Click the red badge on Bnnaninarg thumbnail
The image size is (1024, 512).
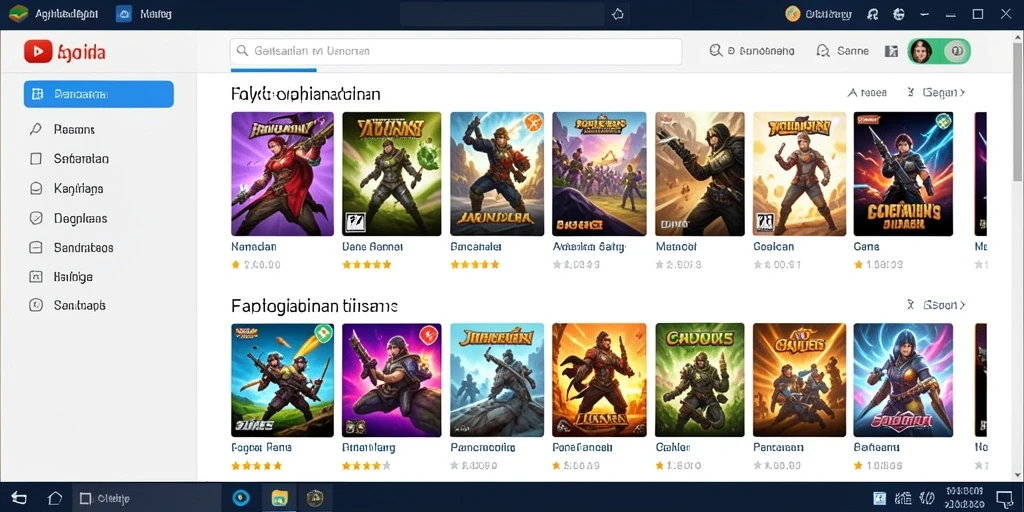click(428, 334)
